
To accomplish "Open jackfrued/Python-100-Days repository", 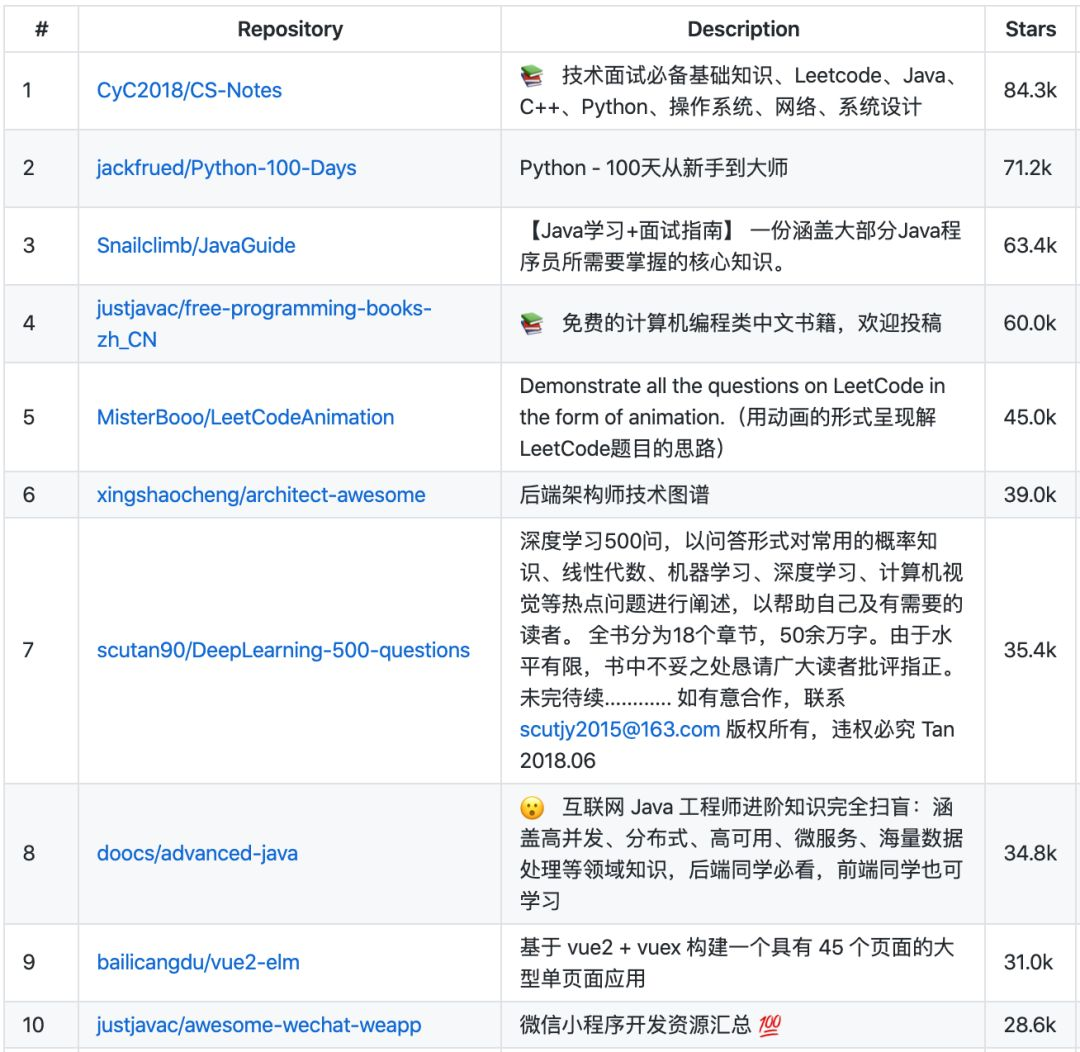I will (x=226, y=168).
